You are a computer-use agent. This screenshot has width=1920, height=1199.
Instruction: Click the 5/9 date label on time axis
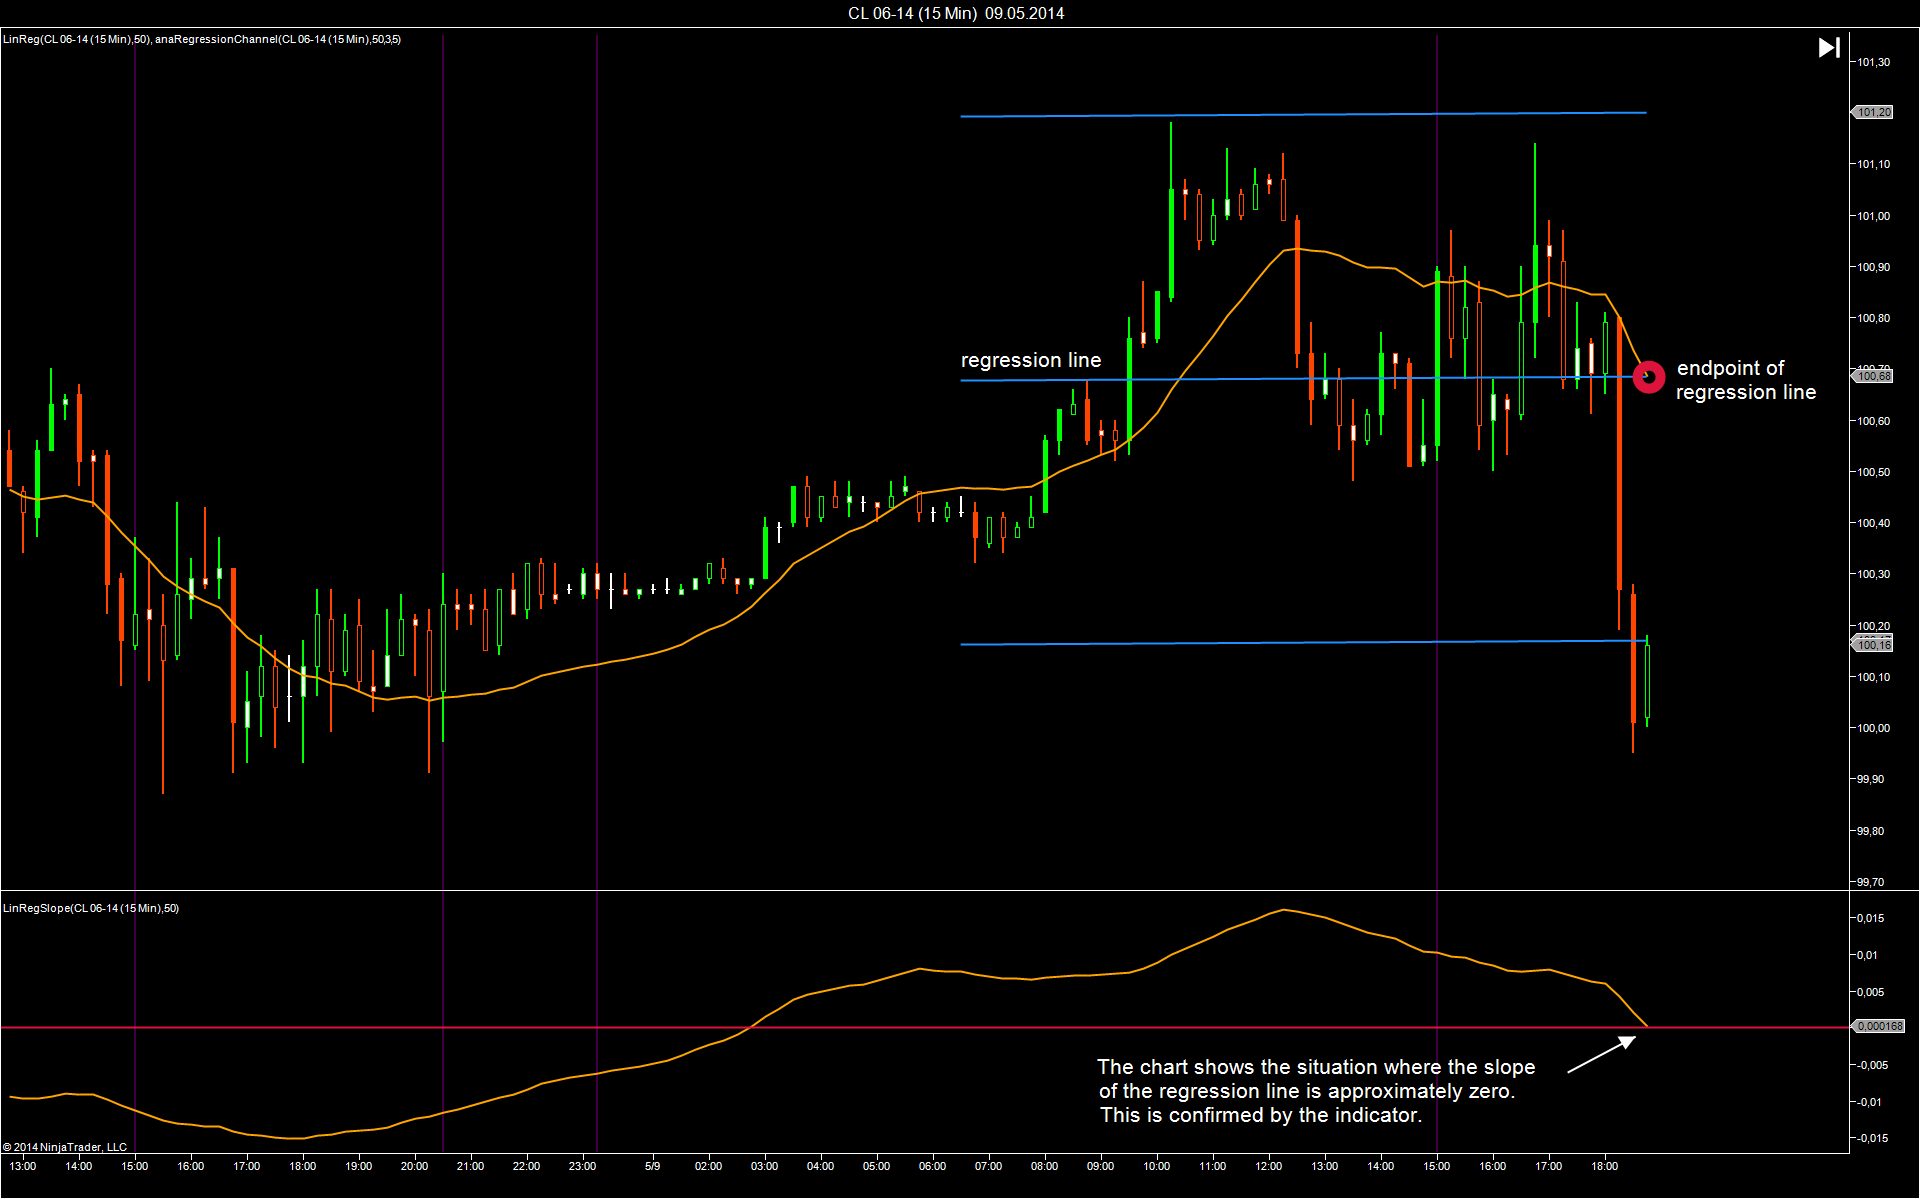652,1166
